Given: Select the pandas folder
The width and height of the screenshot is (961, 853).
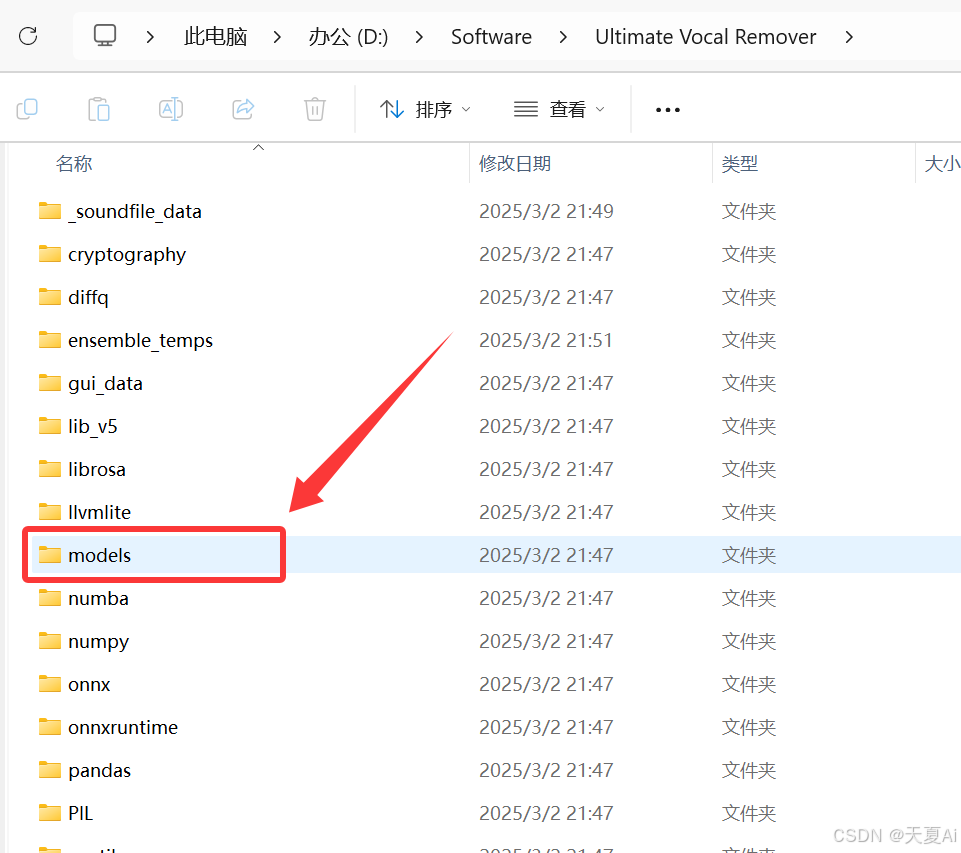Looking at the screenshot, I should (x=99, y=770).
